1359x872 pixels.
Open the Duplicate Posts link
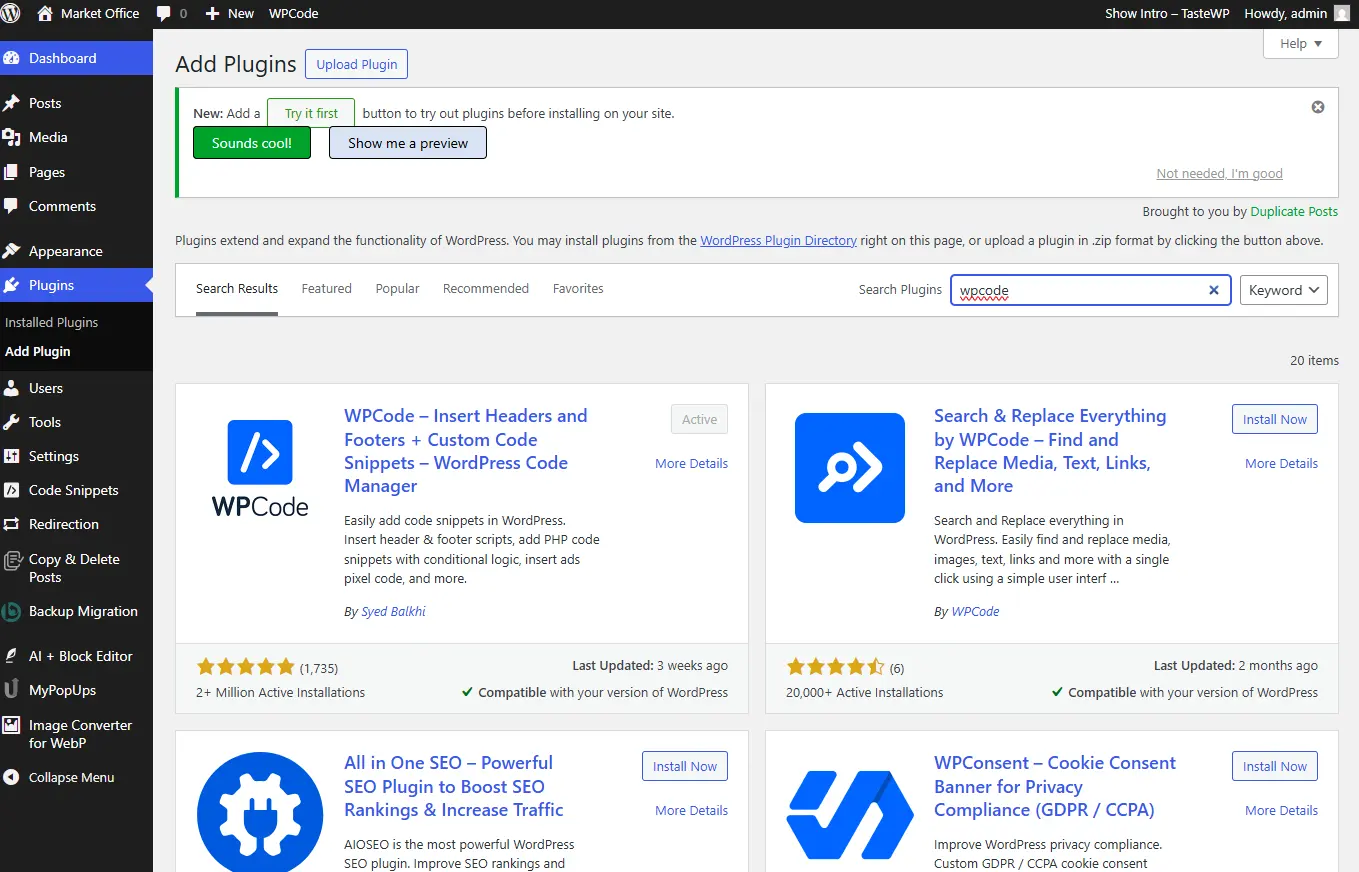click(x=1294, y=211)
